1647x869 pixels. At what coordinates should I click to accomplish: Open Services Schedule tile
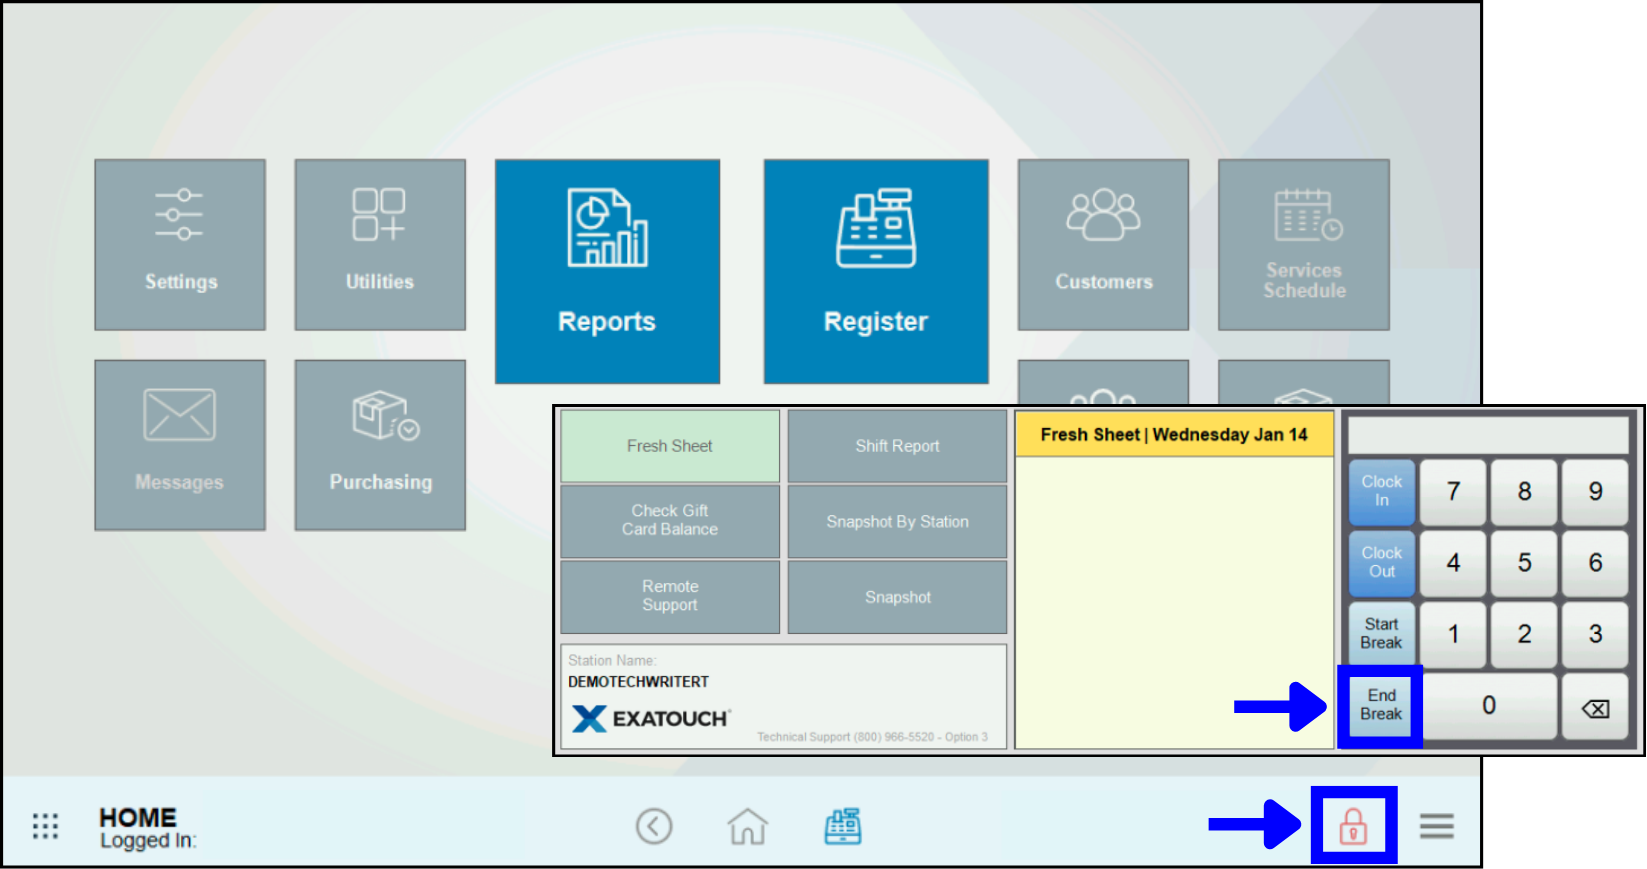click(x=1303, y=244)
